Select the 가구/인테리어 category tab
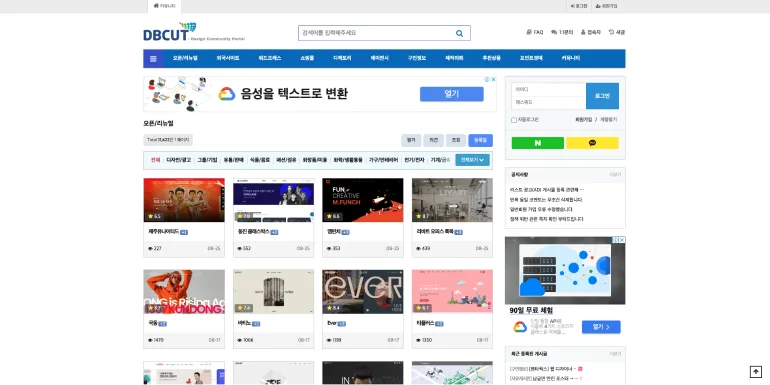Viewport: 770px width, 385px height. coord(384,160)
